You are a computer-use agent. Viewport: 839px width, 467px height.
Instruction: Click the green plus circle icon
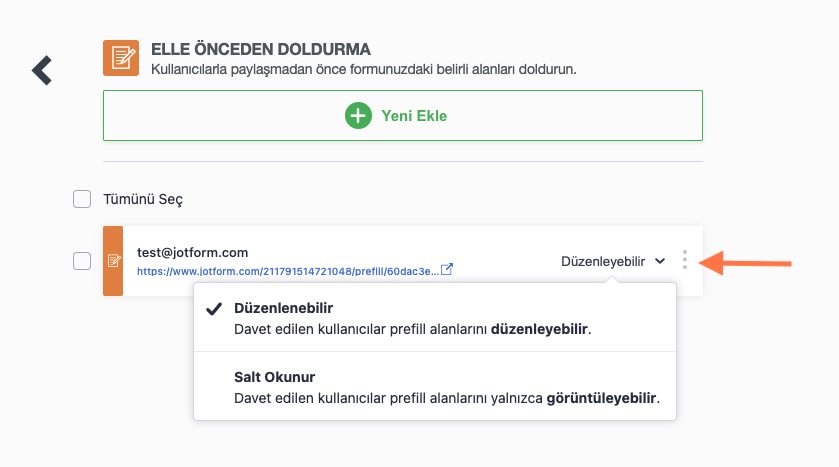point(358,115)
